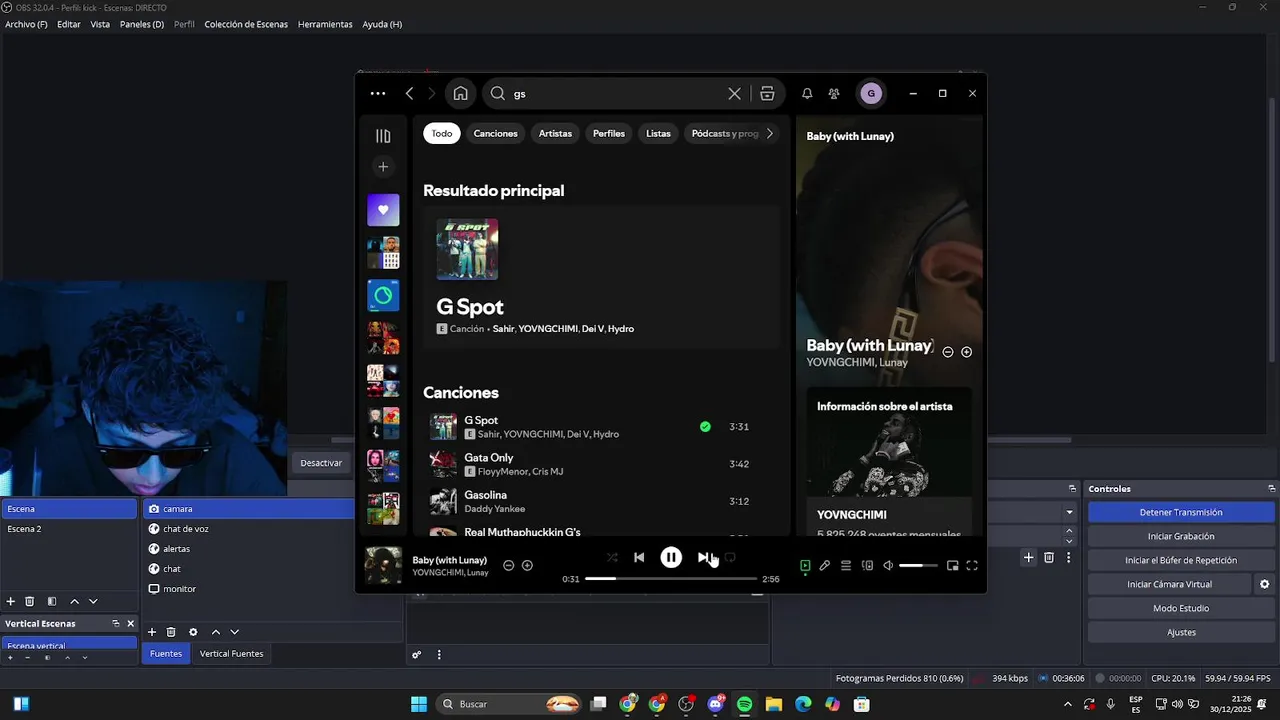Toggle repeat in Spotify player
This screenshot has width=1280, height=720.
[730, 557]
